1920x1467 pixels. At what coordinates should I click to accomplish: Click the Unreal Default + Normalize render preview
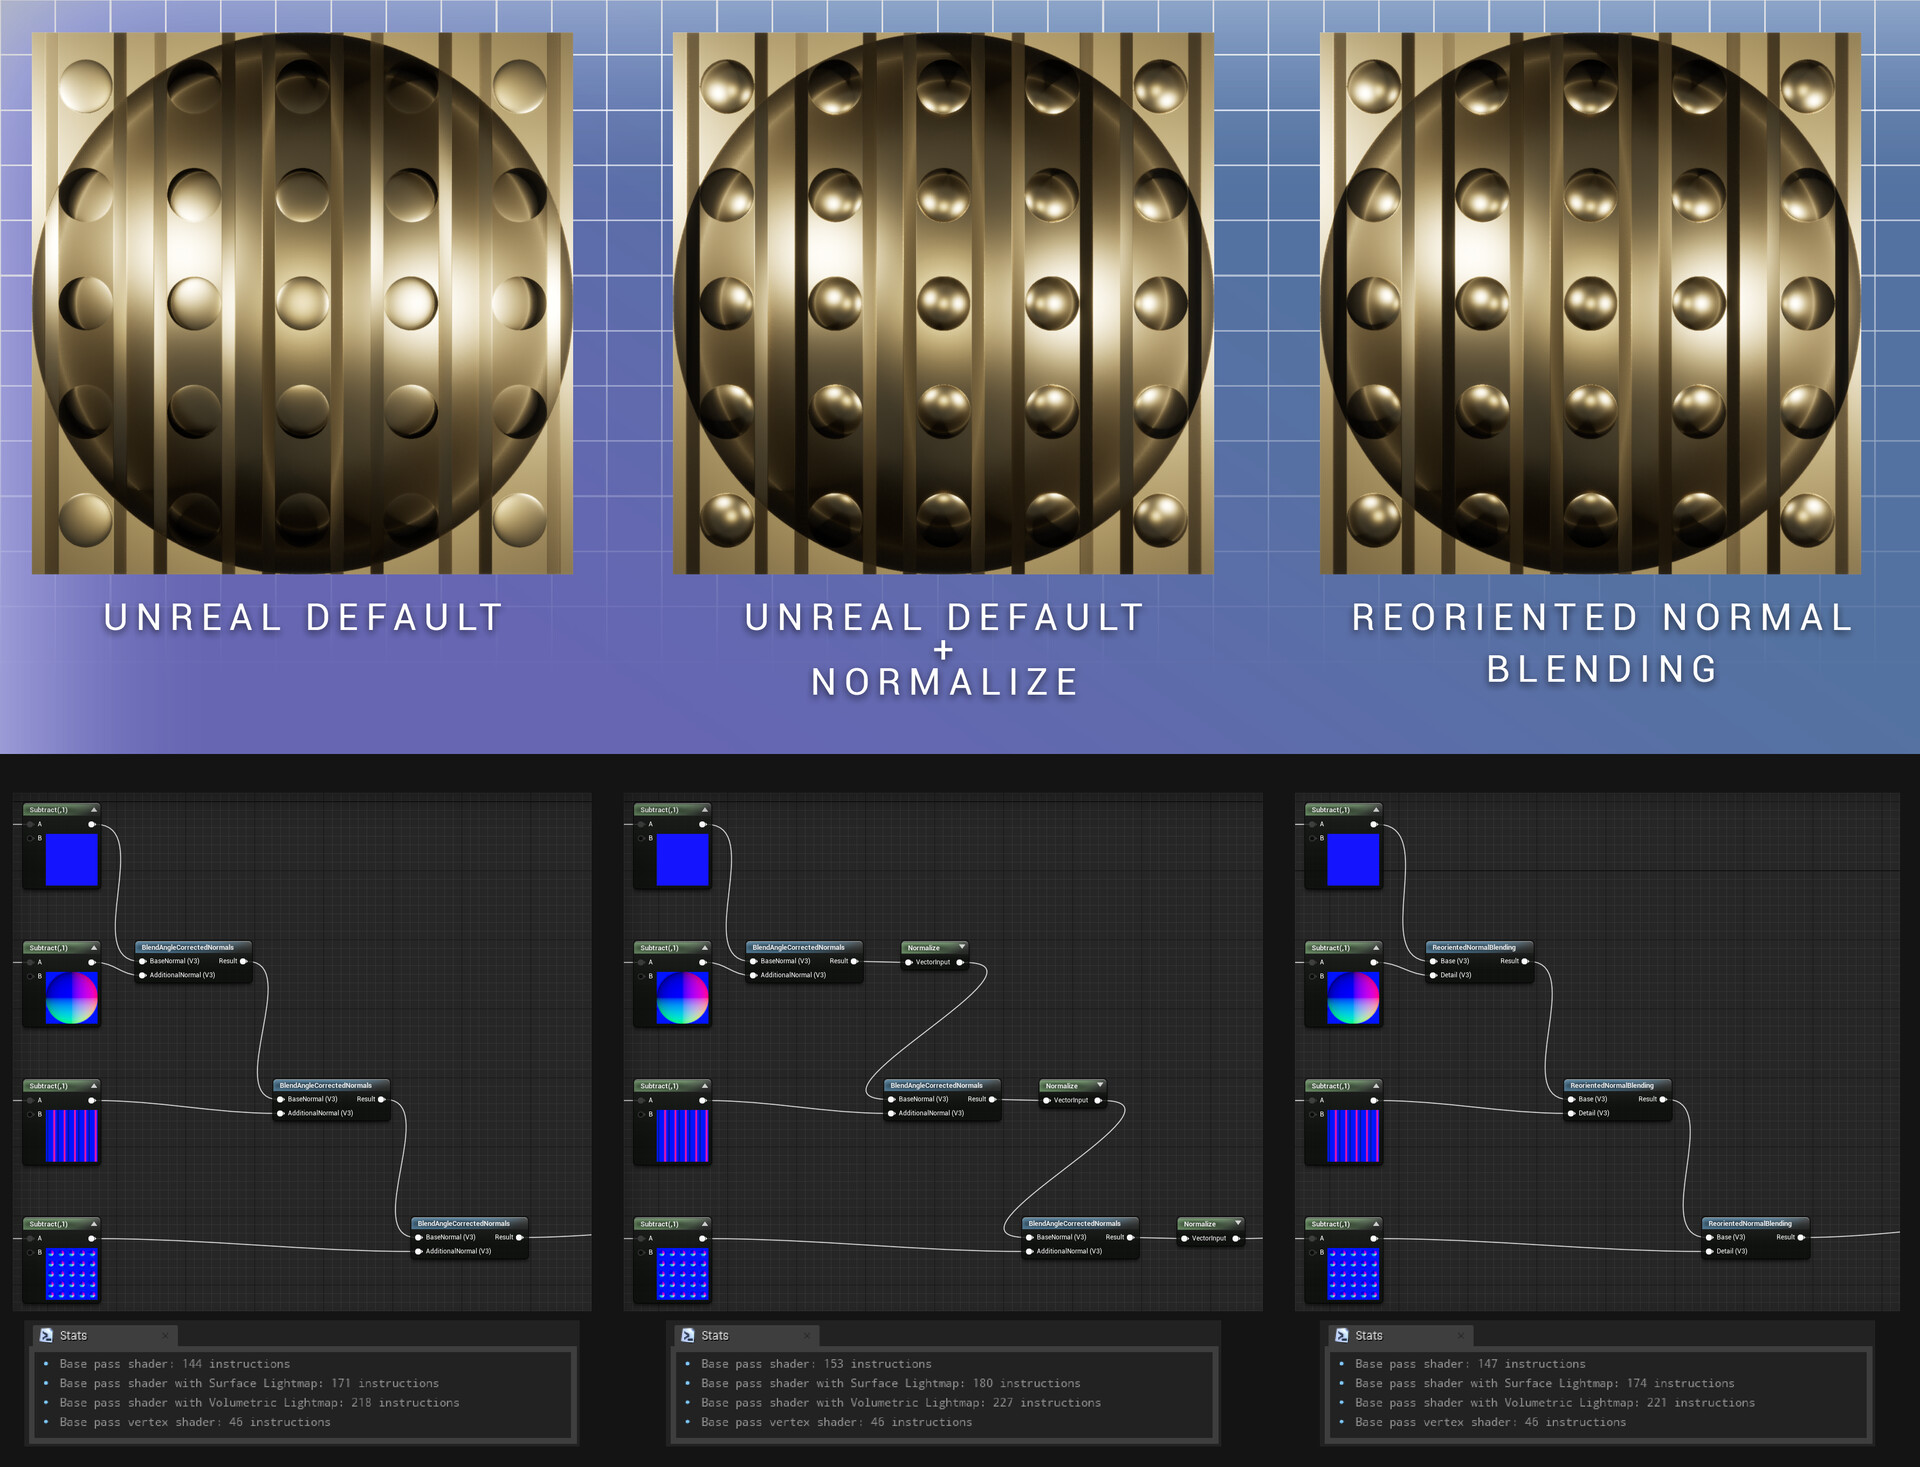coord(943,303)
